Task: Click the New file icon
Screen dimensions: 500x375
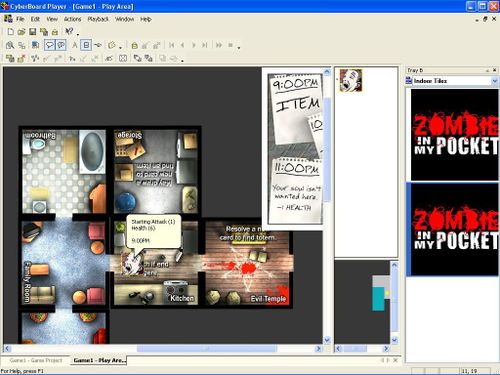Action: click(10, 32)
